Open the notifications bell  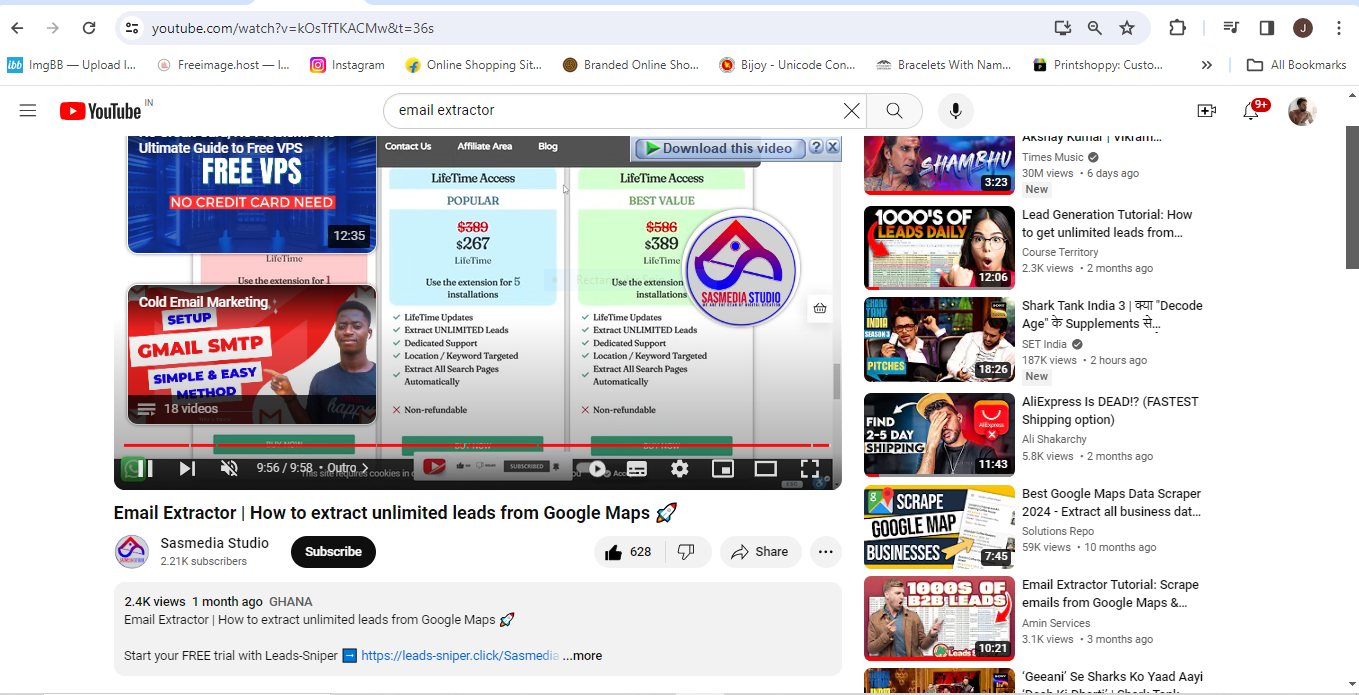1251,111
